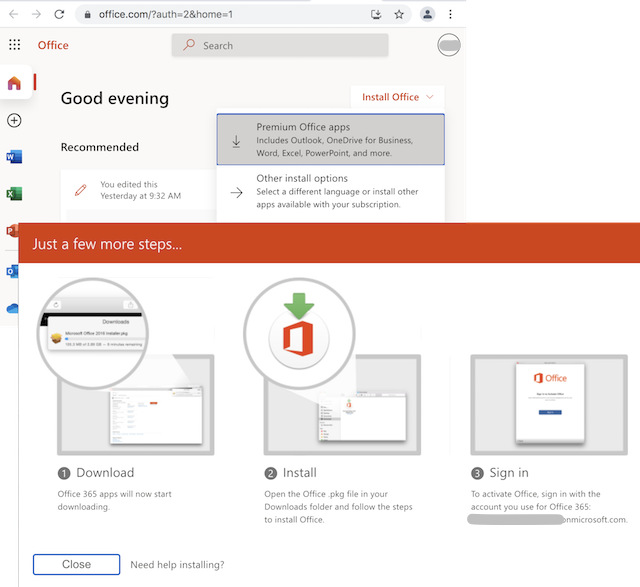Click the 'Open the Office .pkg file' instructions
The width and height of the screenshot is (640, 587).
coord(338,507)
